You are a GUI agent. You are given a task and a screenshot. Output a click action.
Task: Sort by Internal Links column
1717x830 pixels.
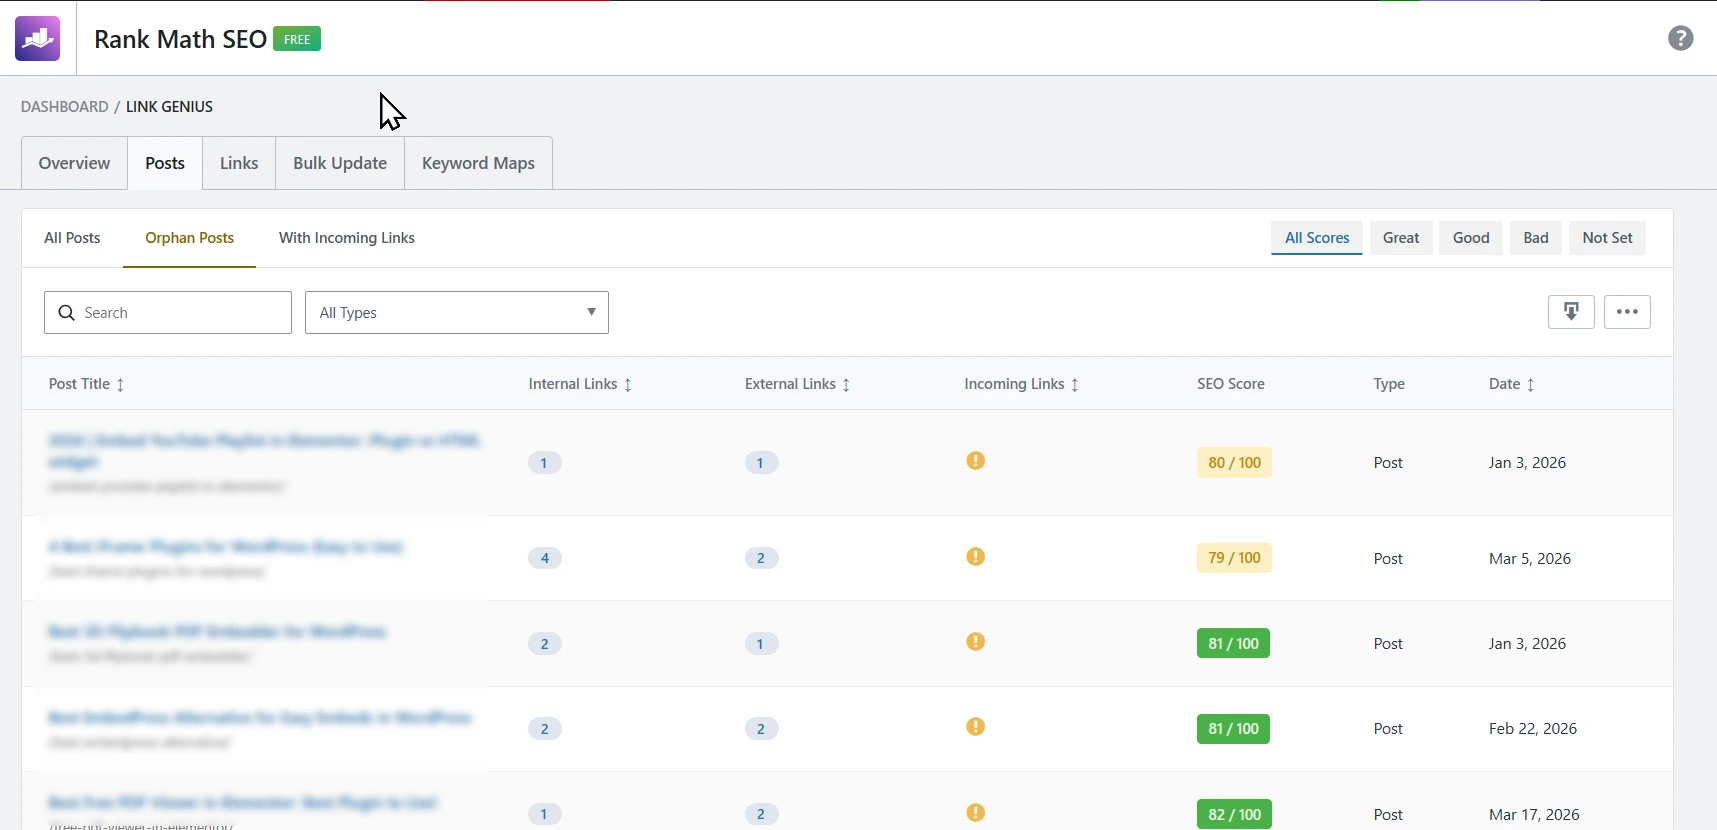click(580, 384)
